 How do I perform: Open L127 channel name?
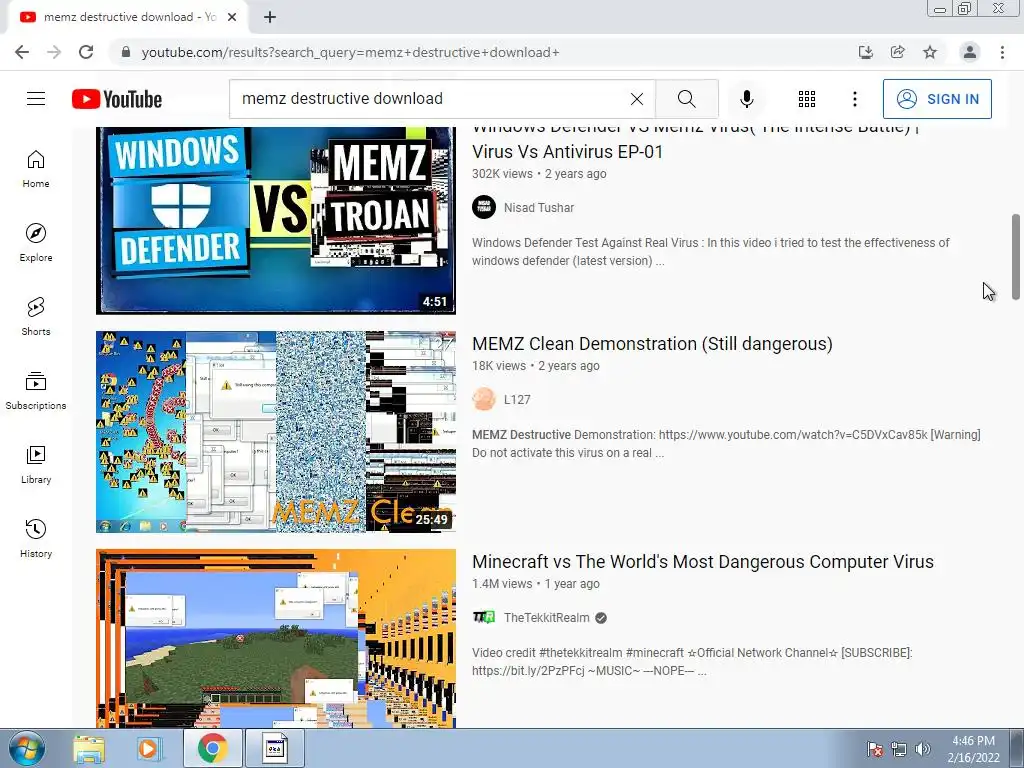click(517, 400)
